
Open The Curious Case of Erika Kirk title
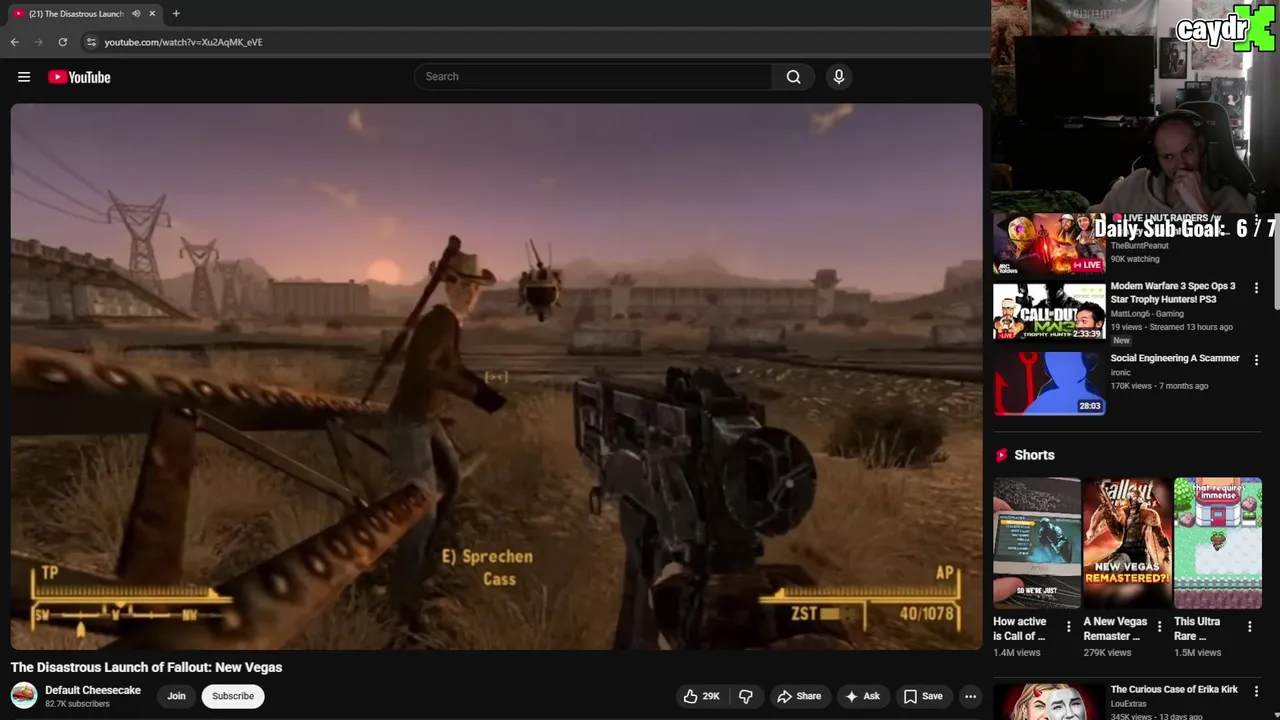1174,689
